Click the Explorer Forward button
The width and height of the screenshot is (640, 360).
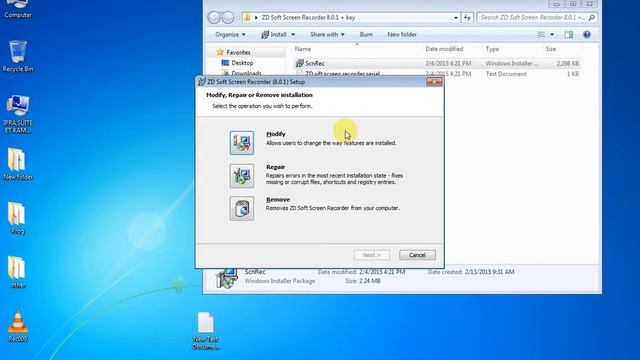228,18
